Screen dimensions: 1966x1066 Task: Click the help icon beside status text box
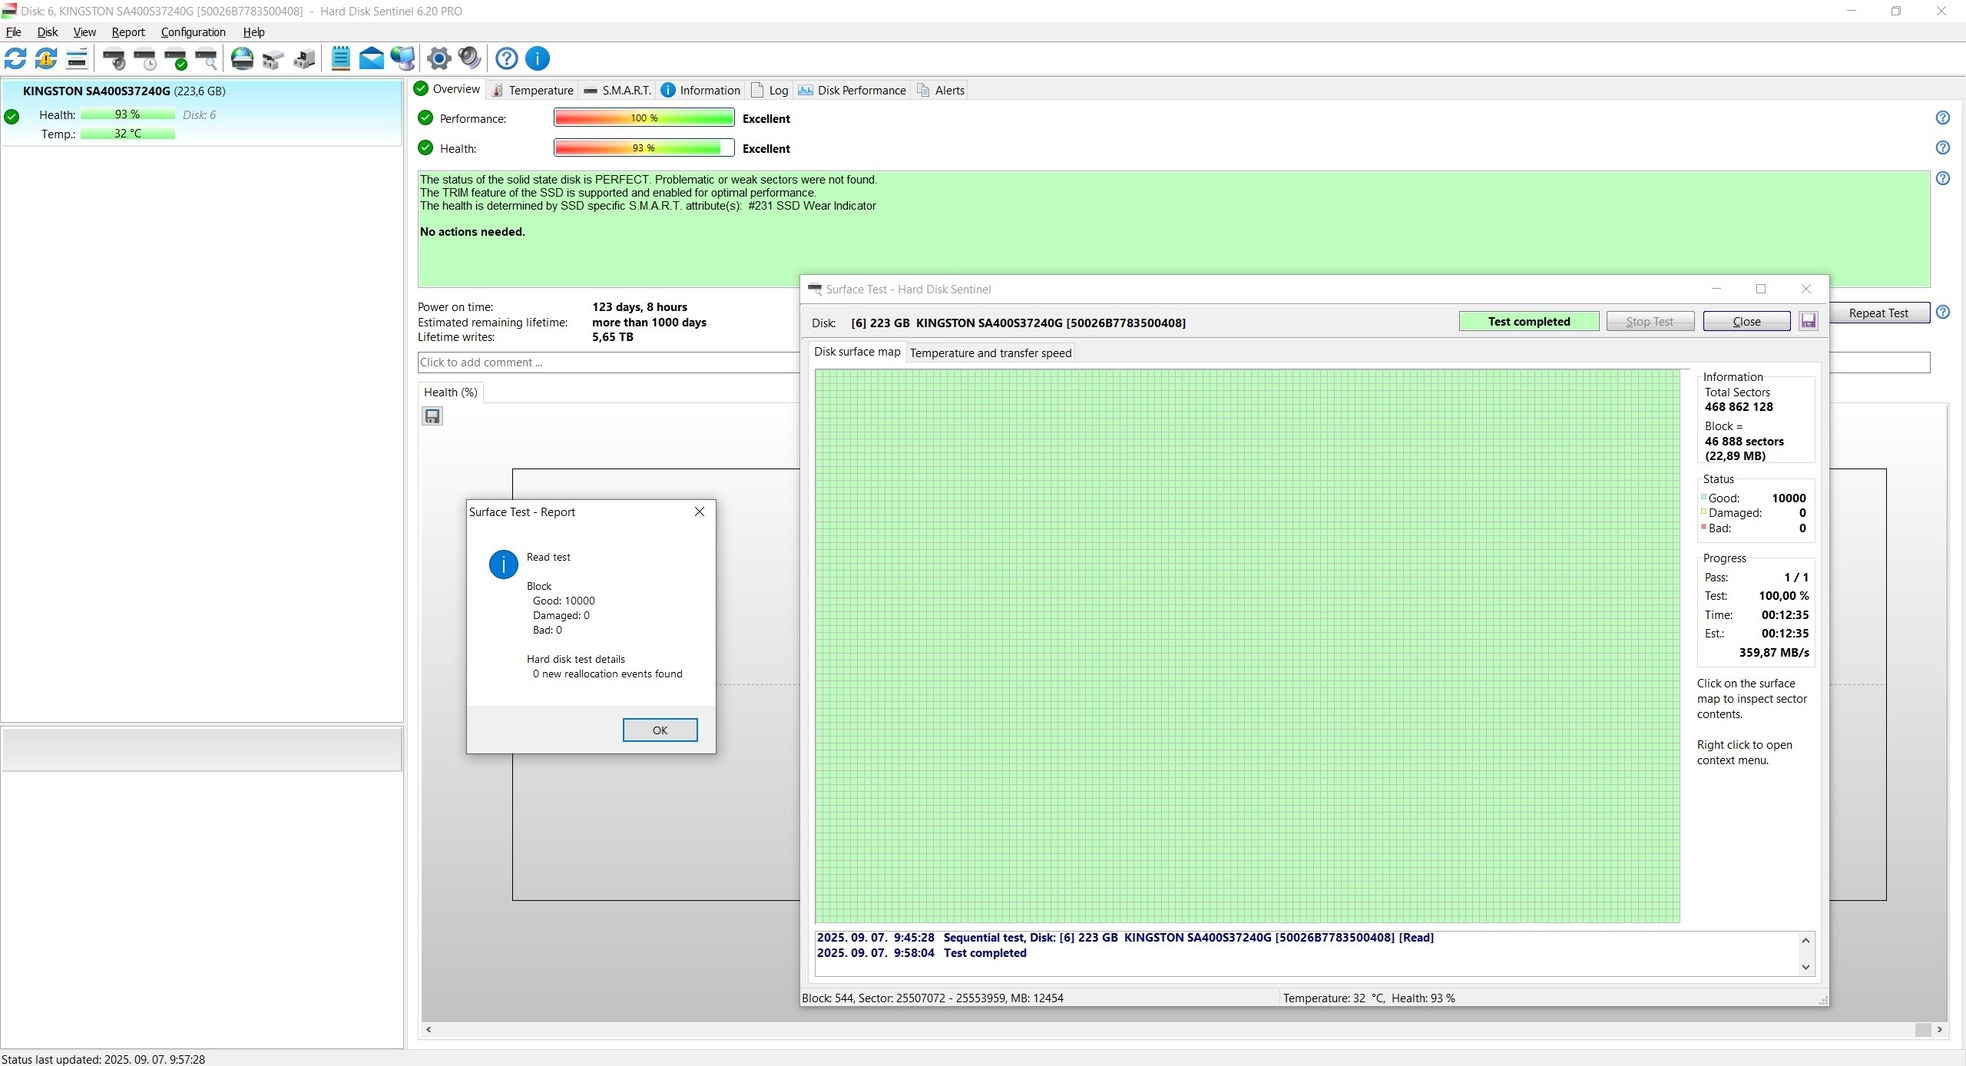(x=1942, y=179)
